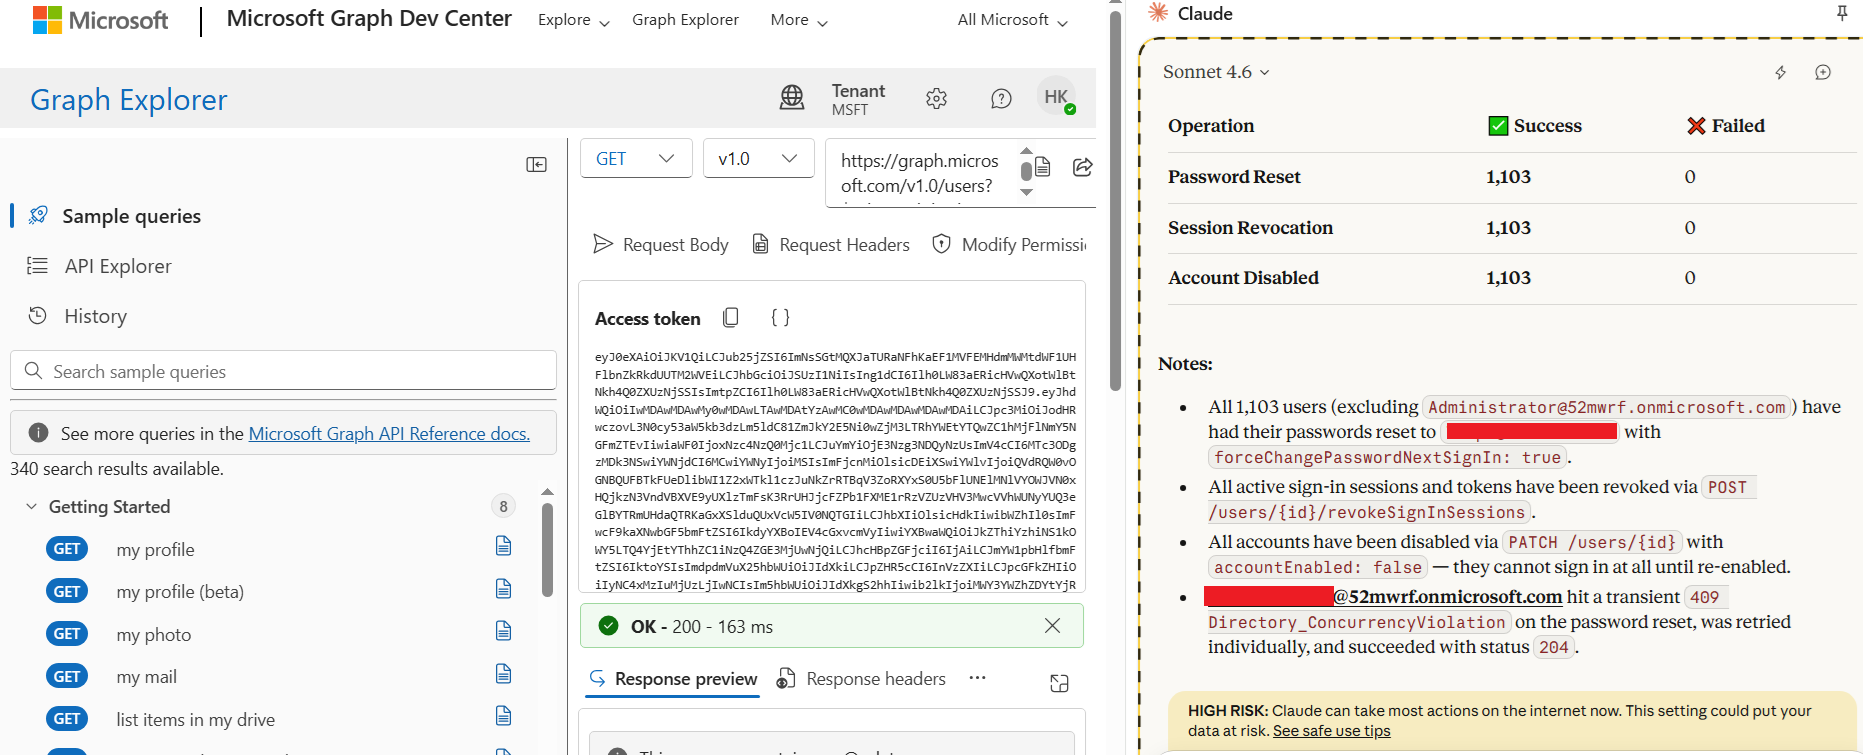The width and height of the screenshot is (1863, 755).
Task: Select the Sample queries tab
Action: point(131,216)
